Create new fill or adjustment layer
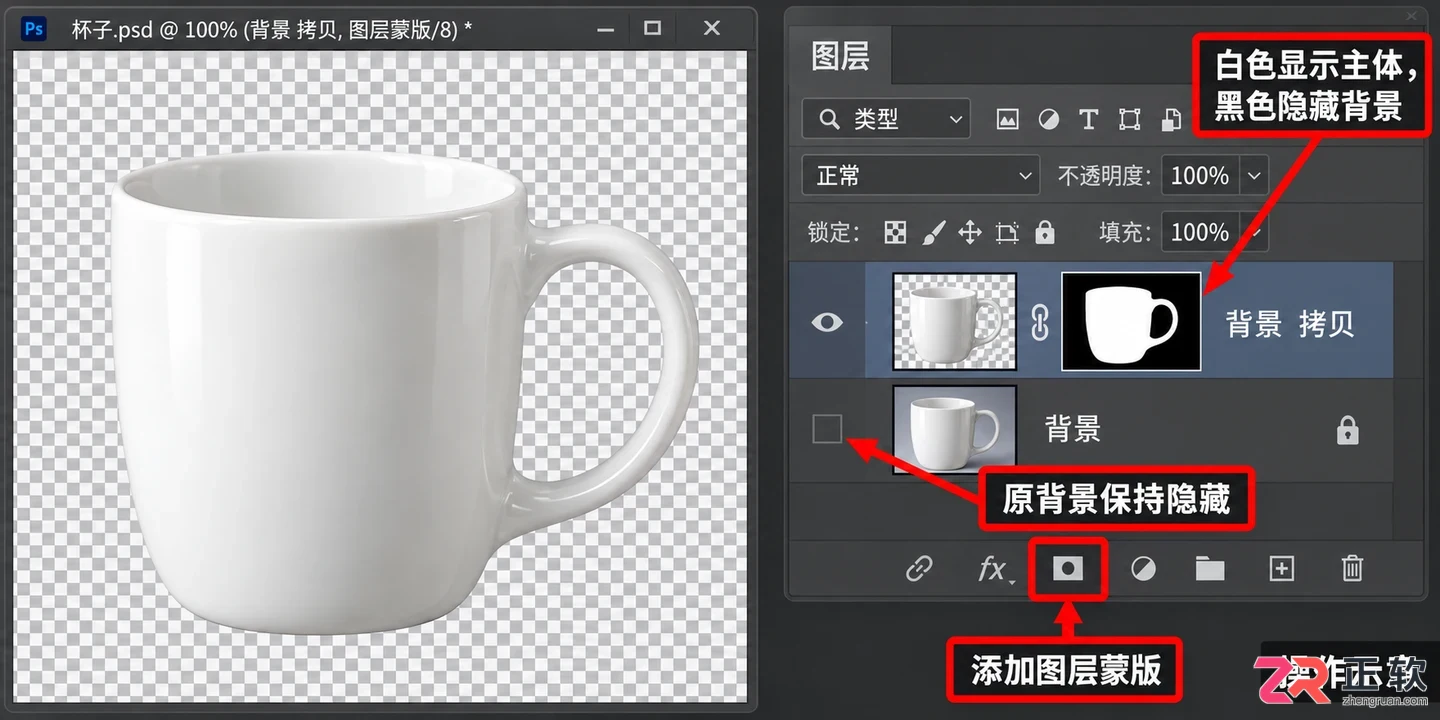 (1143, 569)
